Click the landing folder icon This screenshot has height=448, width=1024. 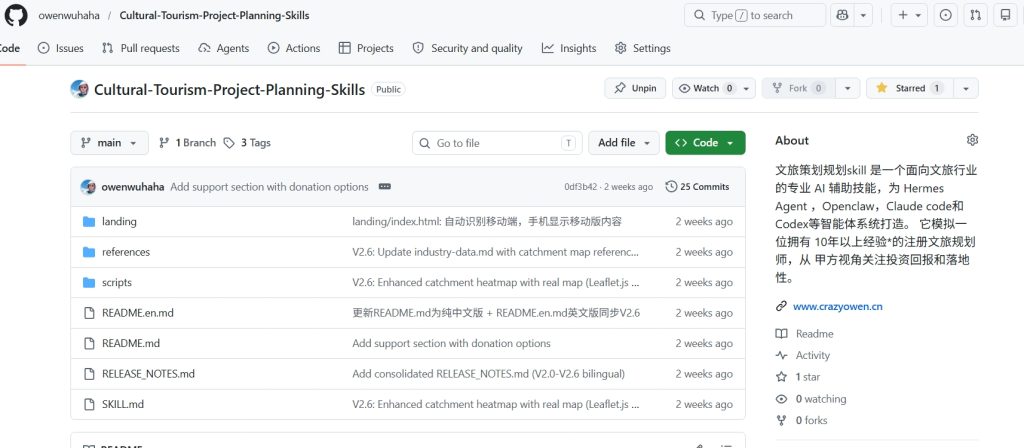[89, 221]
